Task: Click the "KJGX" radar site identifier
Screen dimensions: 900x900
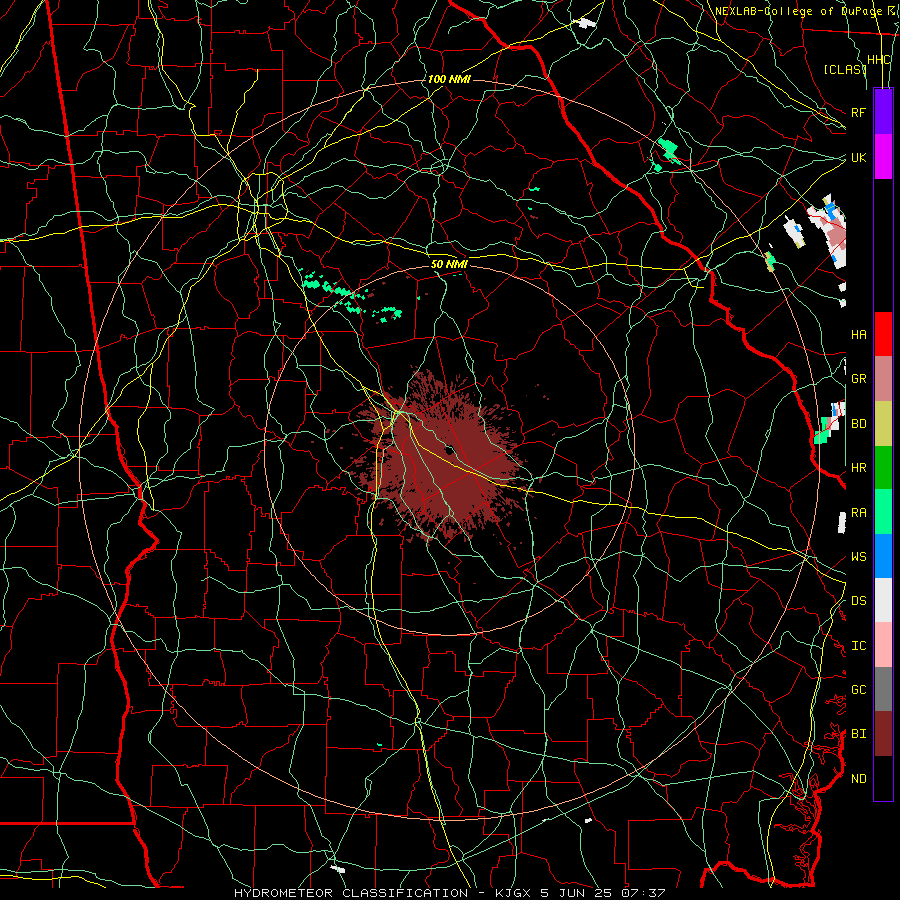Action: [x=514, y=893]
